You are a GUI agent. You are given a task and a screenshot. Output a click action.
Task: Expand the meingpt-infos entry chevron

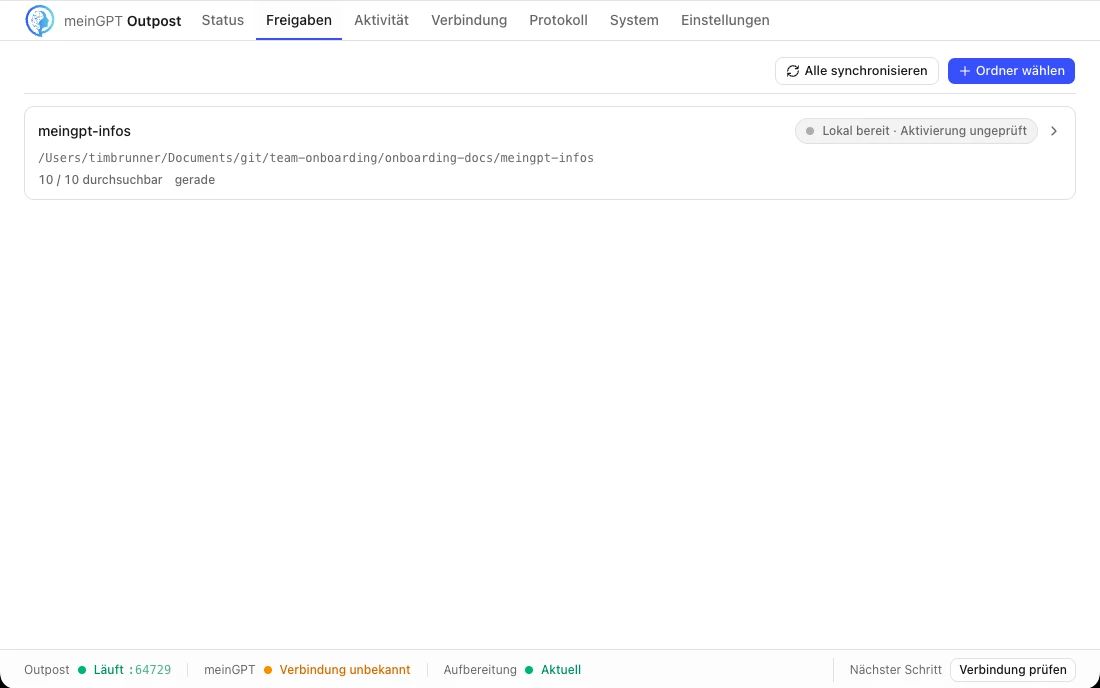[1054, 131]
